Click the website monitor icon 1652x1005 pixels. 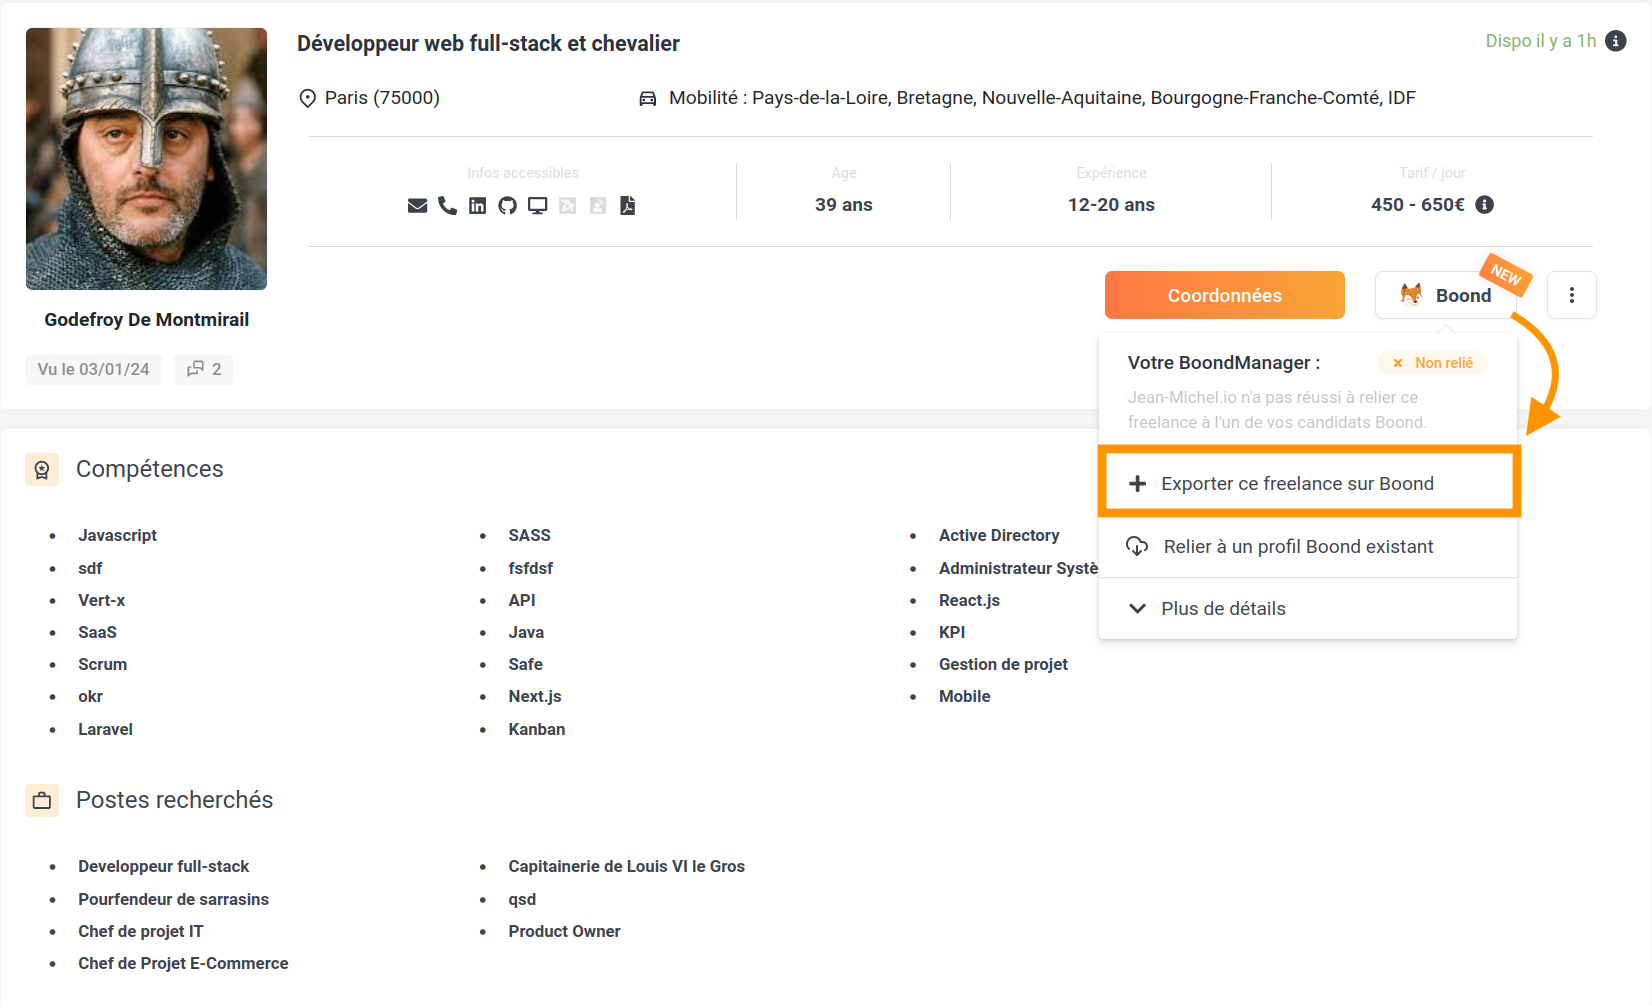pyautogui.click(x=538, y=206)
